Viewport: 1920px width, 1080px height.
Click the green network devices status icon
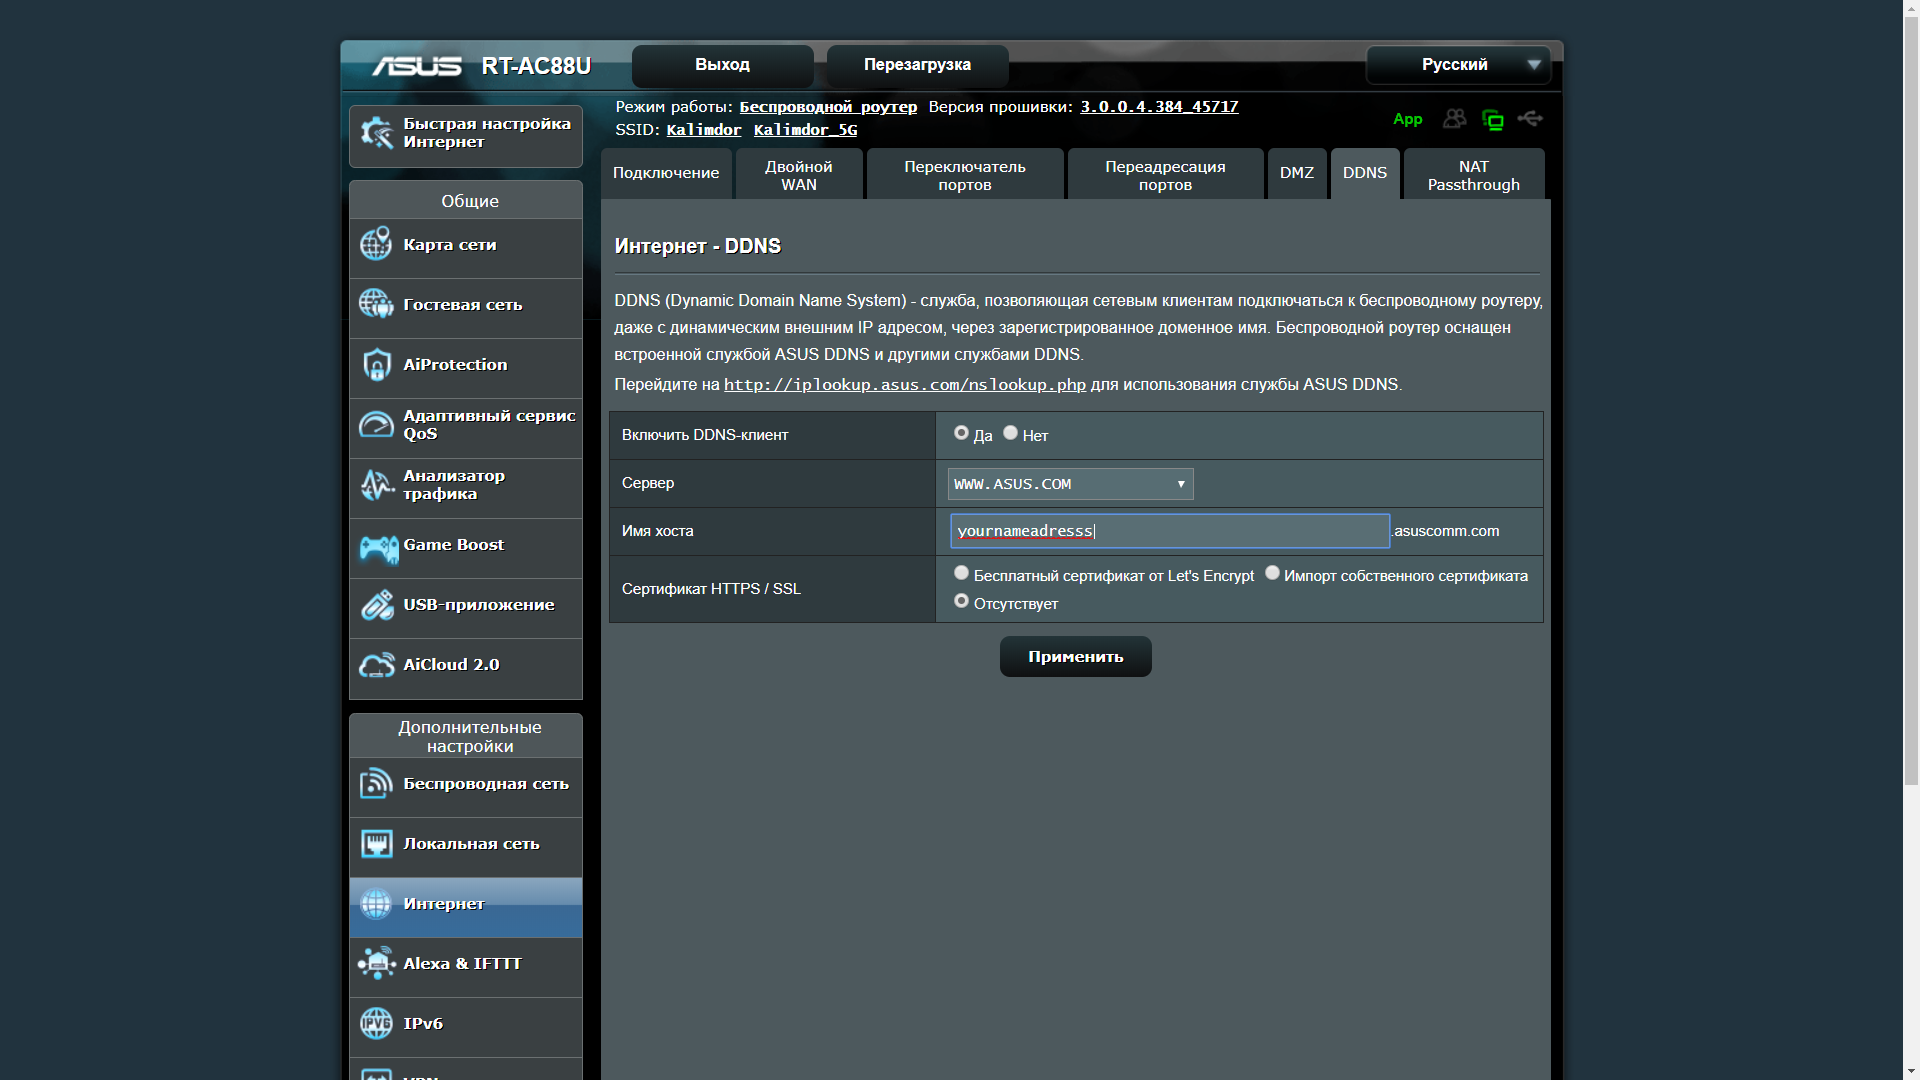point(1493,120)
